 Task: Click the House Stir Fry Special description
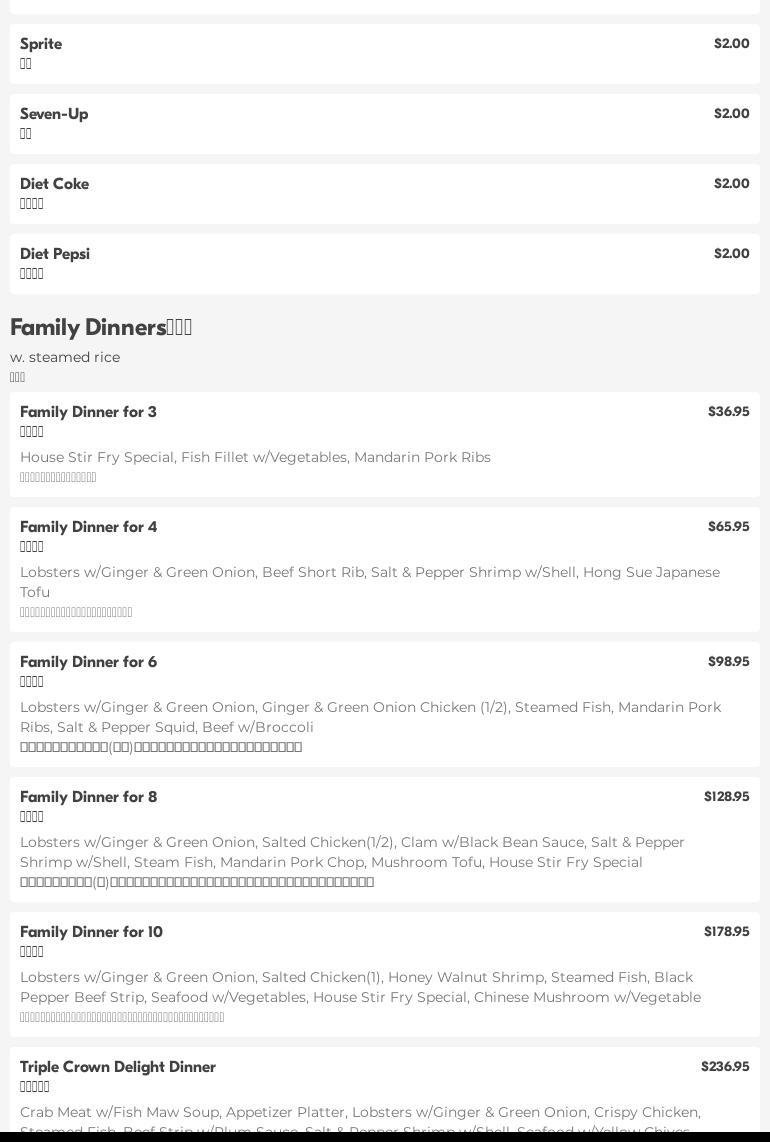(255, 457)
